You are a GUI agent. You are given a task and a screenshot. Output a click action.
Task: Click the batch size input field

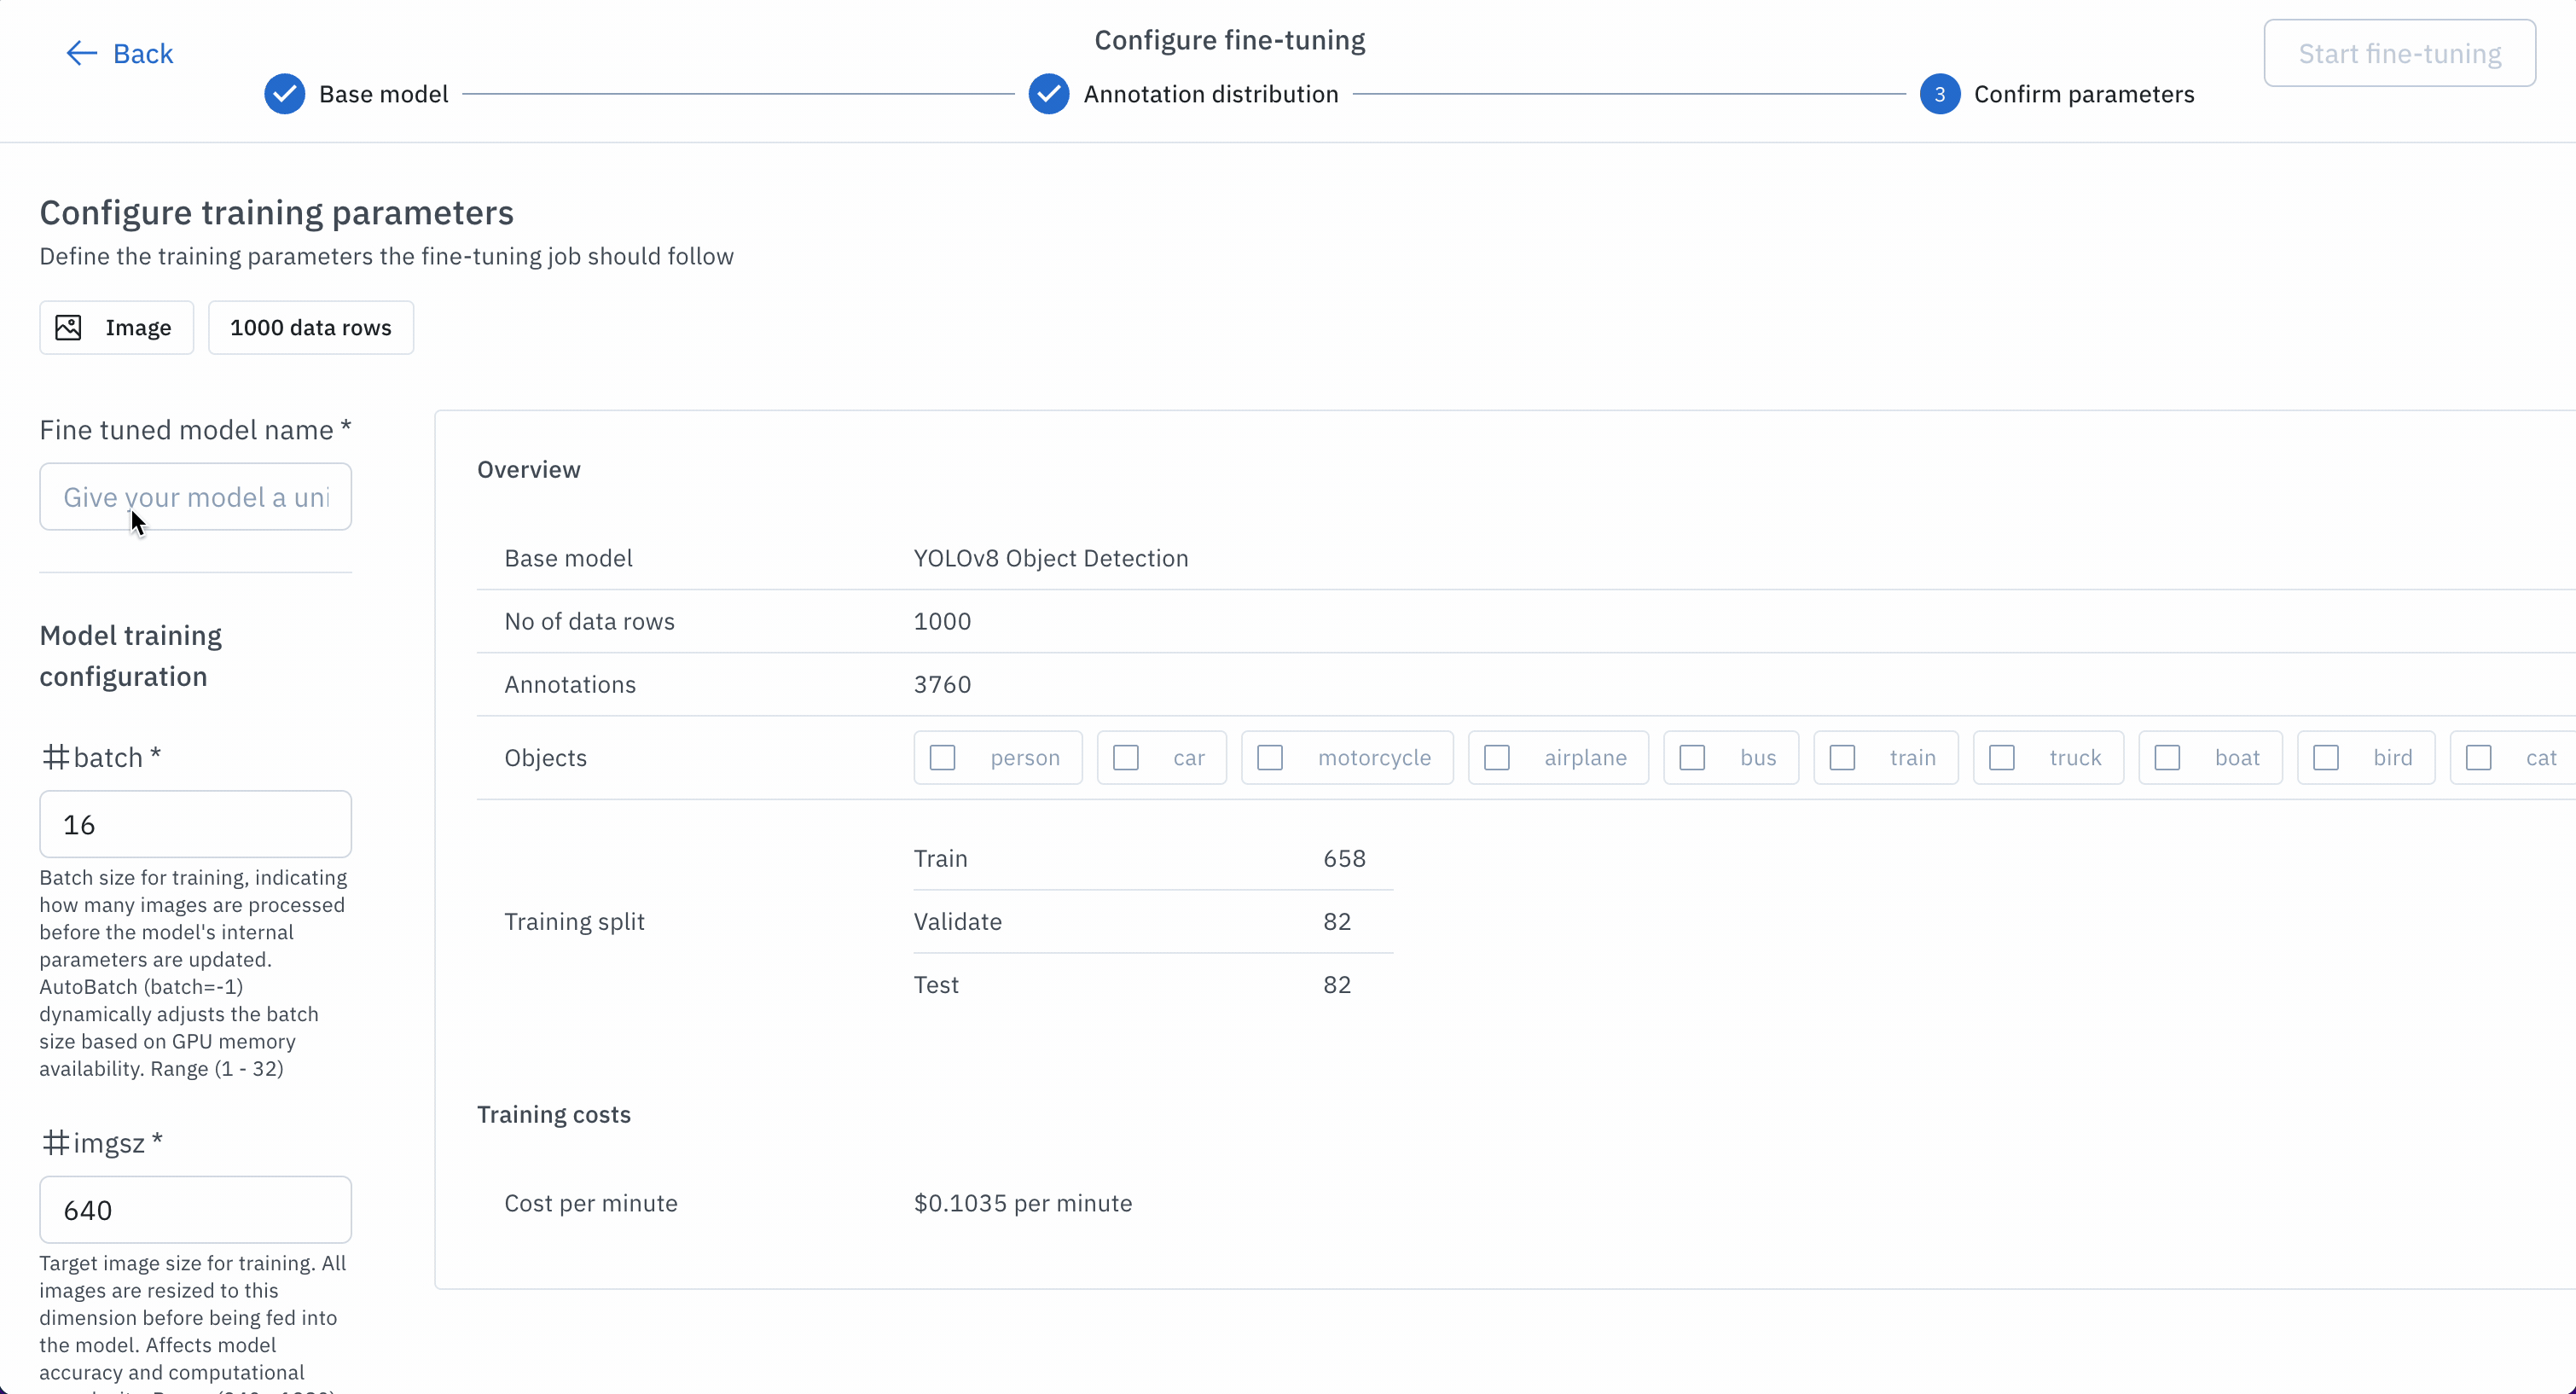(x=196, y=824)
